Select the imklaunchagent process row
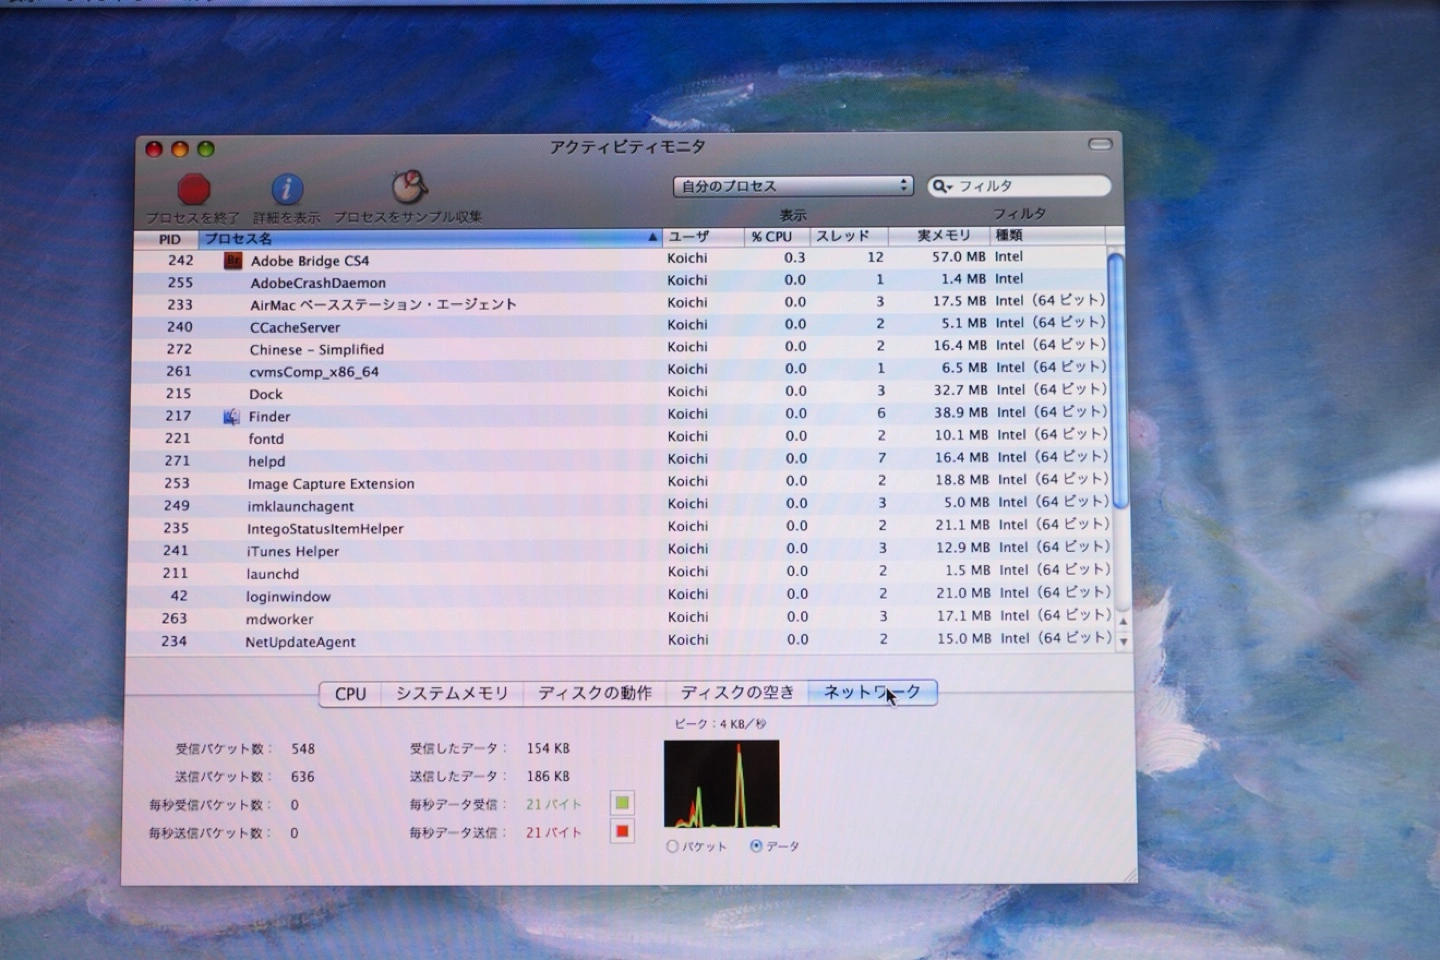Screen dimensions: 1440x960 pos(620,506)
